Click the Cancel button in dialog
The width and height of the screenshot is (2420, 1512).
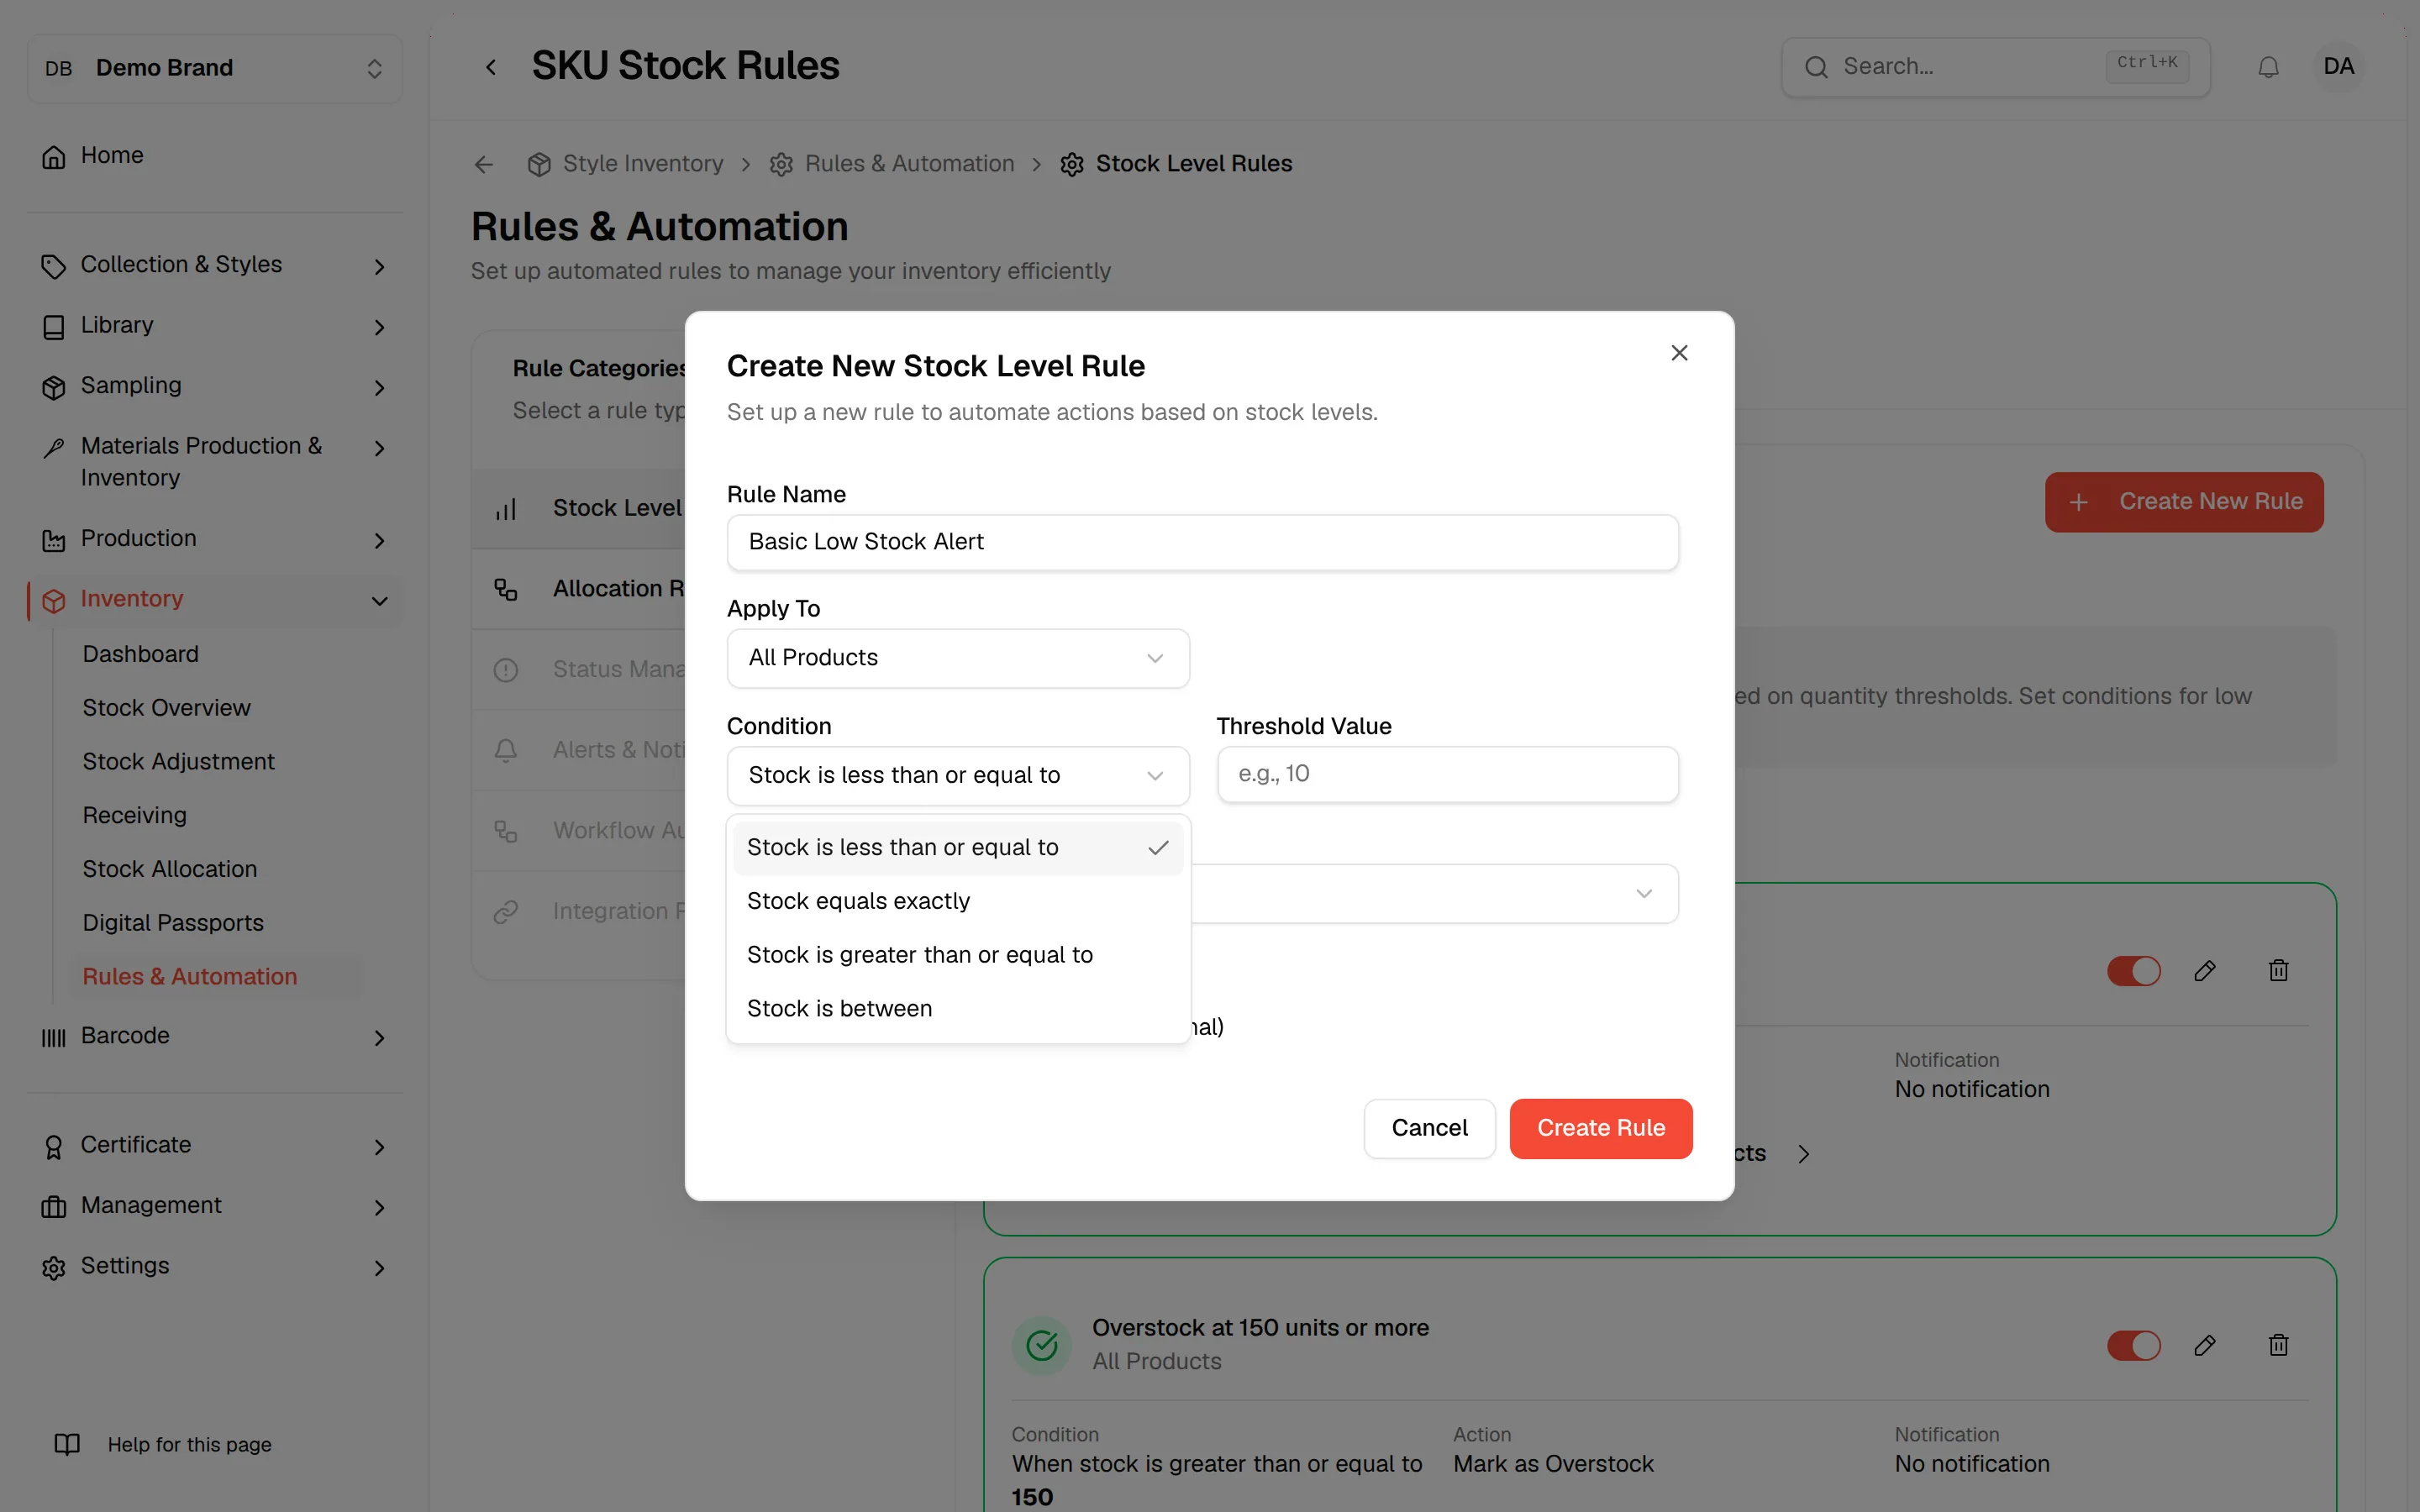pos(1429,1128)
